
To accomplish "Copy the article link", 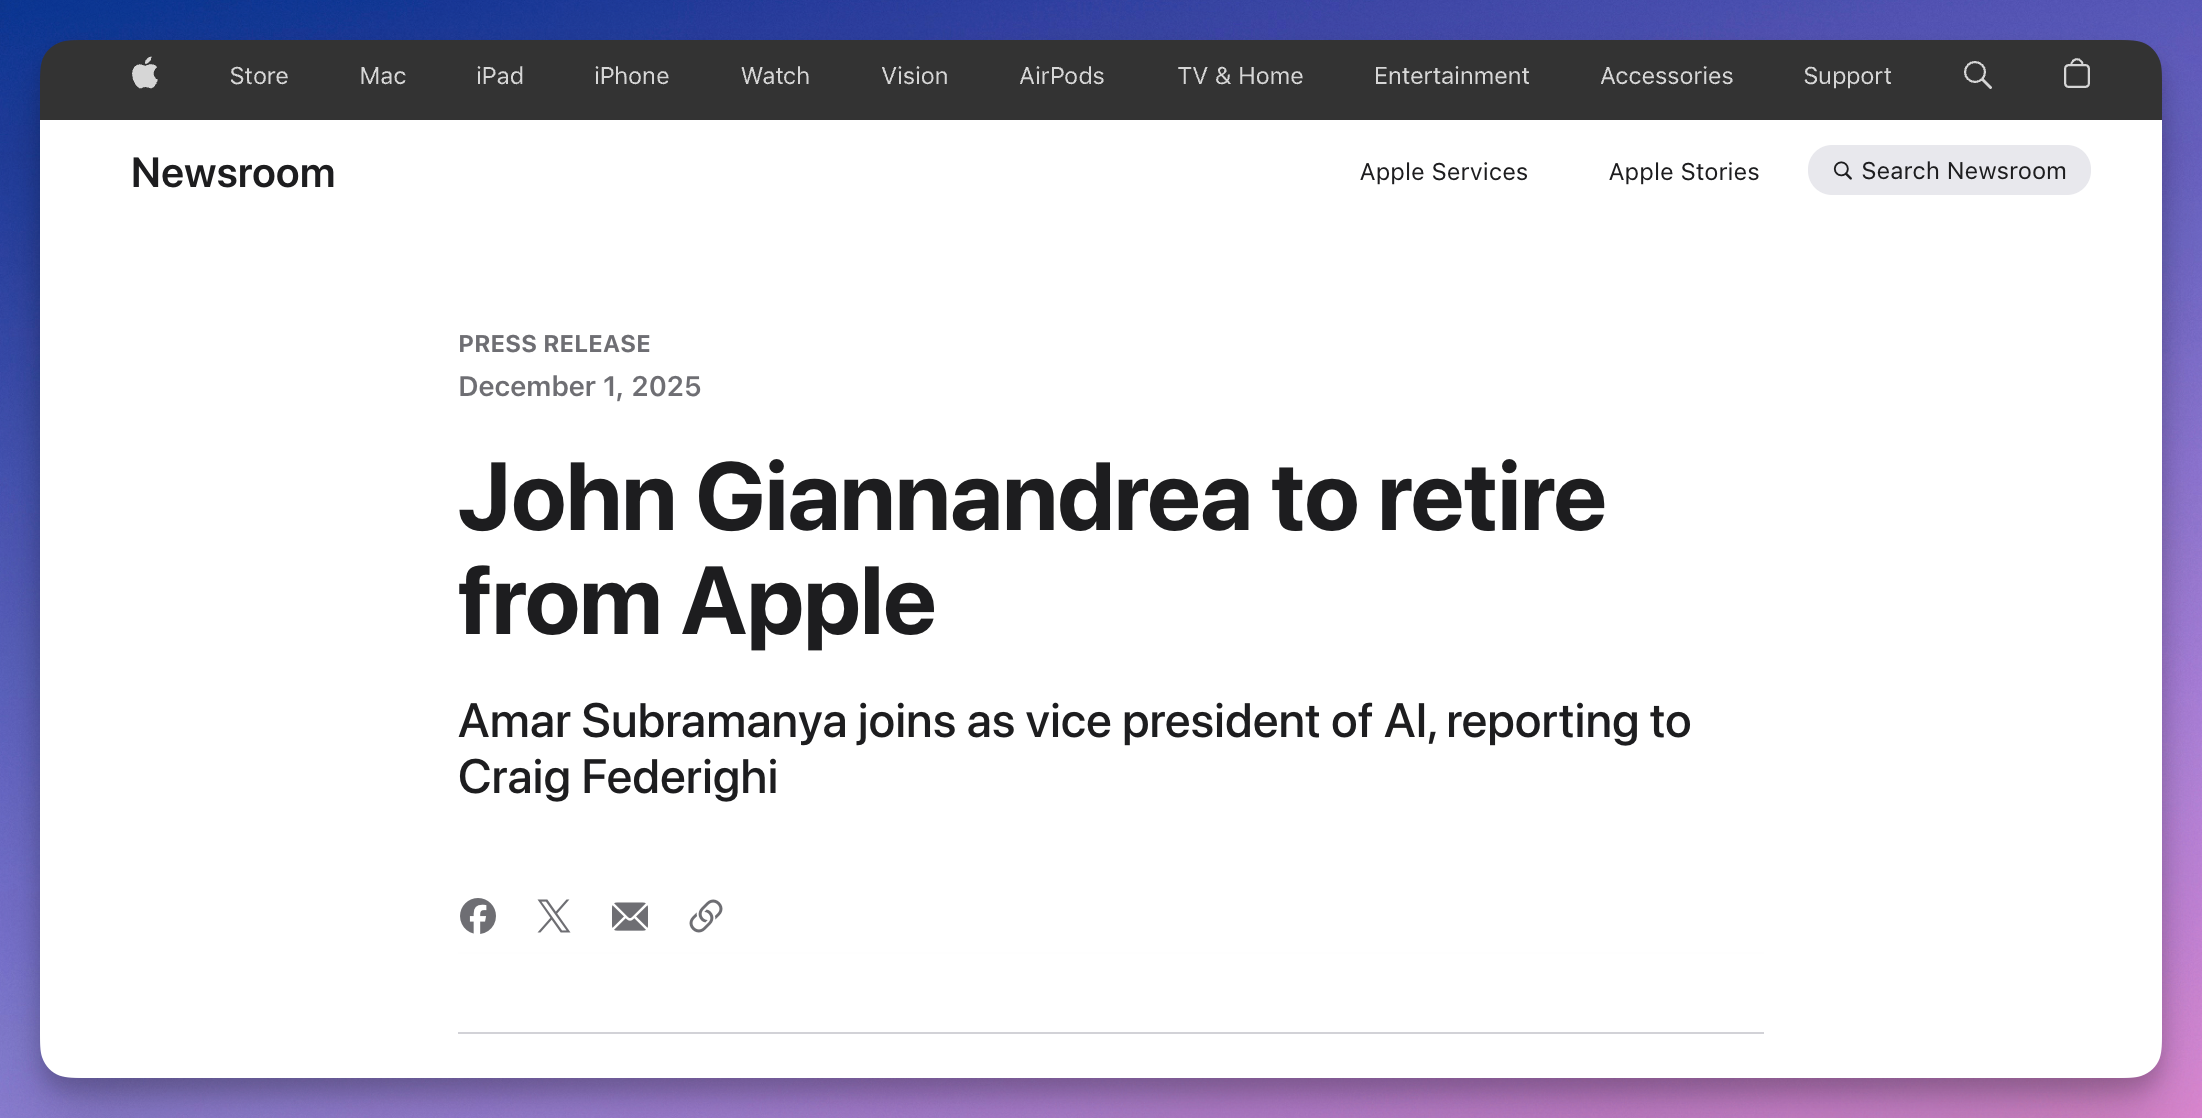I will (x=706, y=916).
